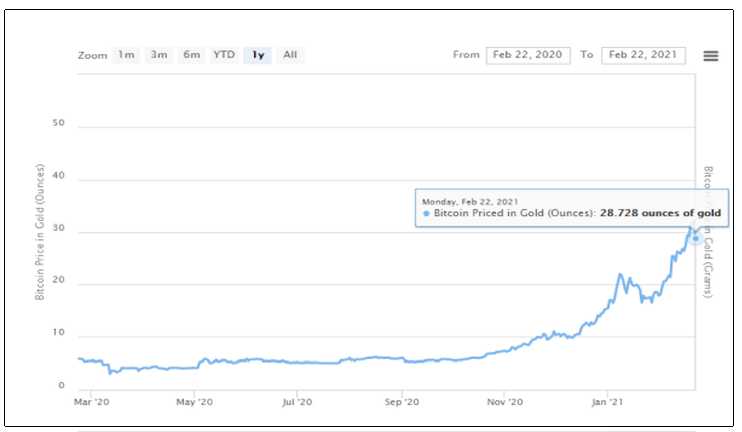Click the Jul '20 x-axis label

pos(297,402)
